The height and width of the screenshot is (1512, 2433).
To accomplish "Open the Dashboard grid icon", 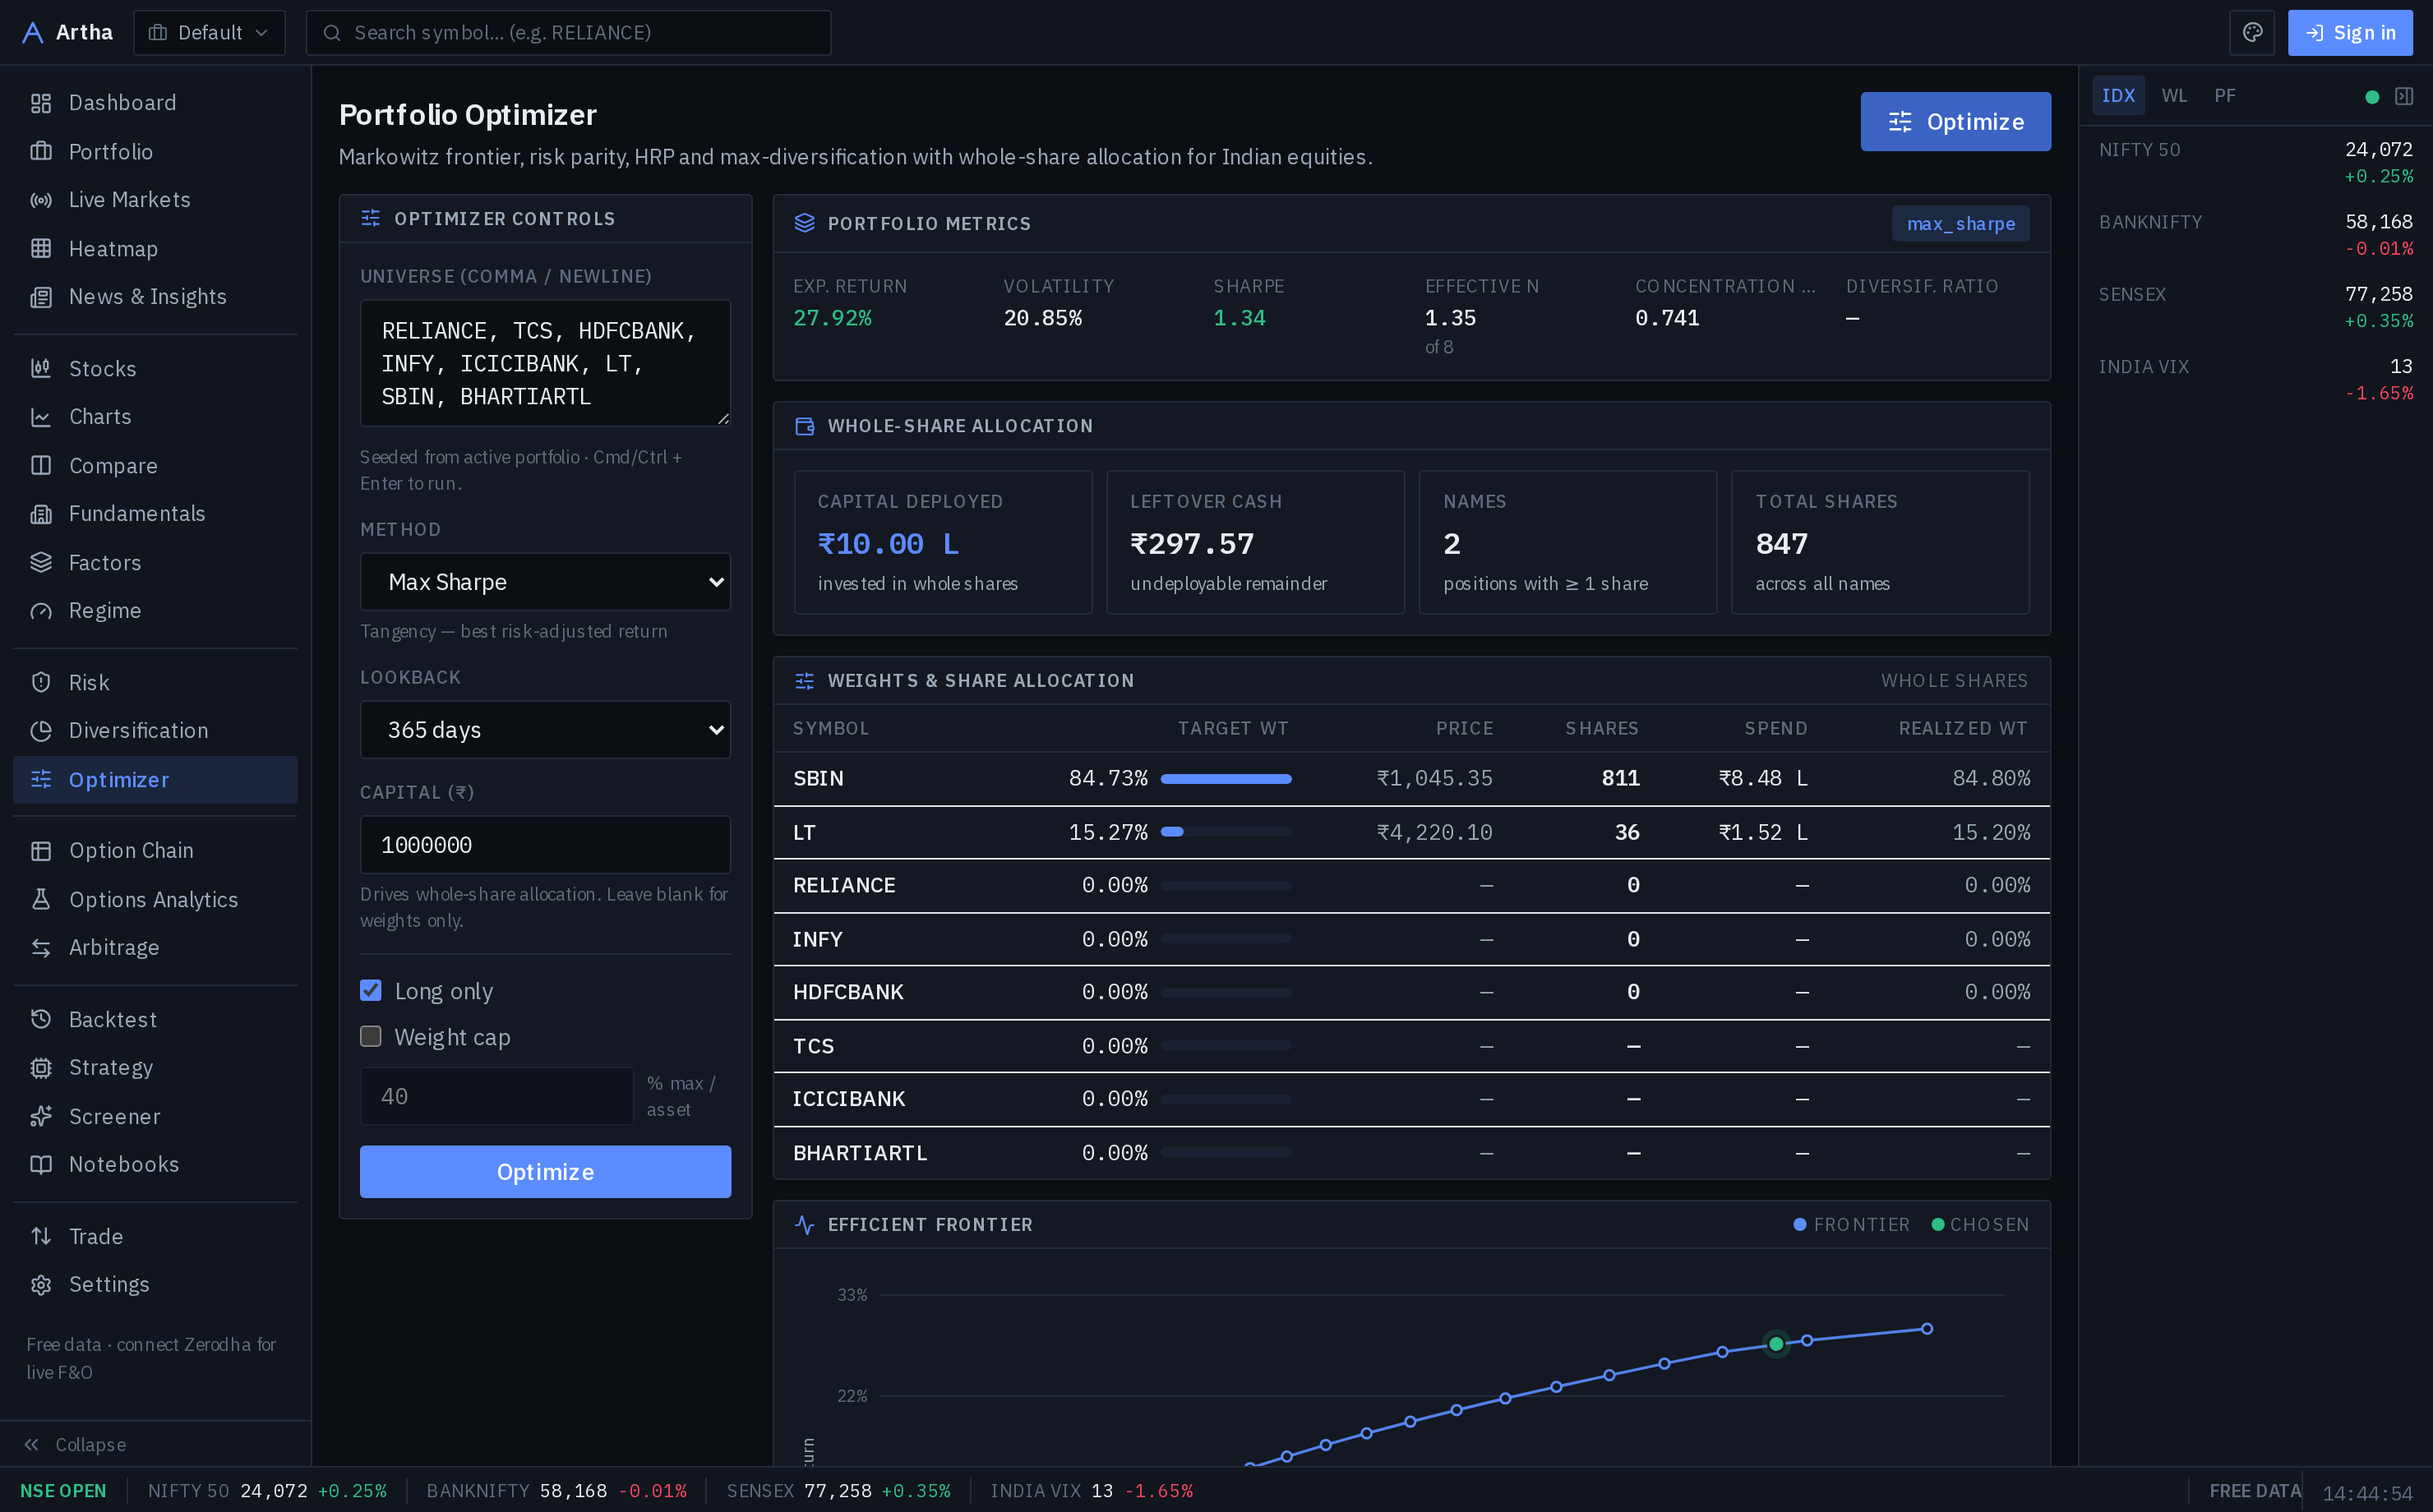I will coord(41,103).
